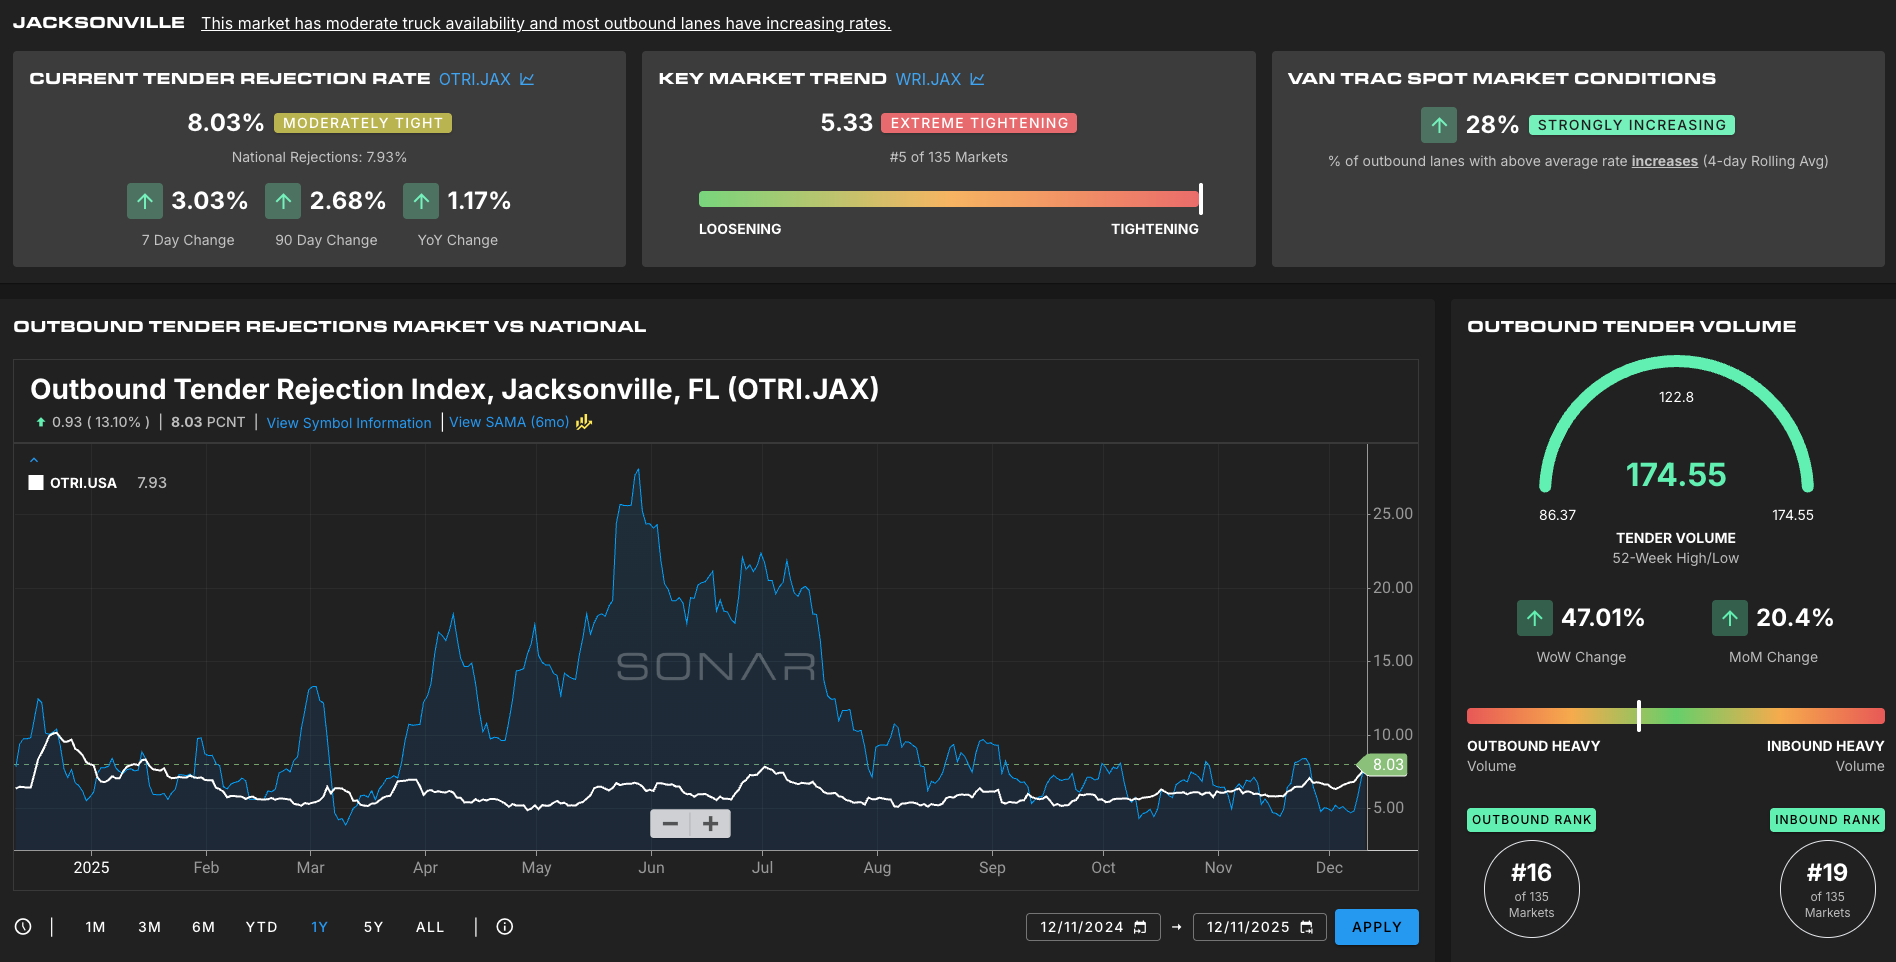Set the chart range to 5Y
This screenshot has height=962, width=1896.
373,927
